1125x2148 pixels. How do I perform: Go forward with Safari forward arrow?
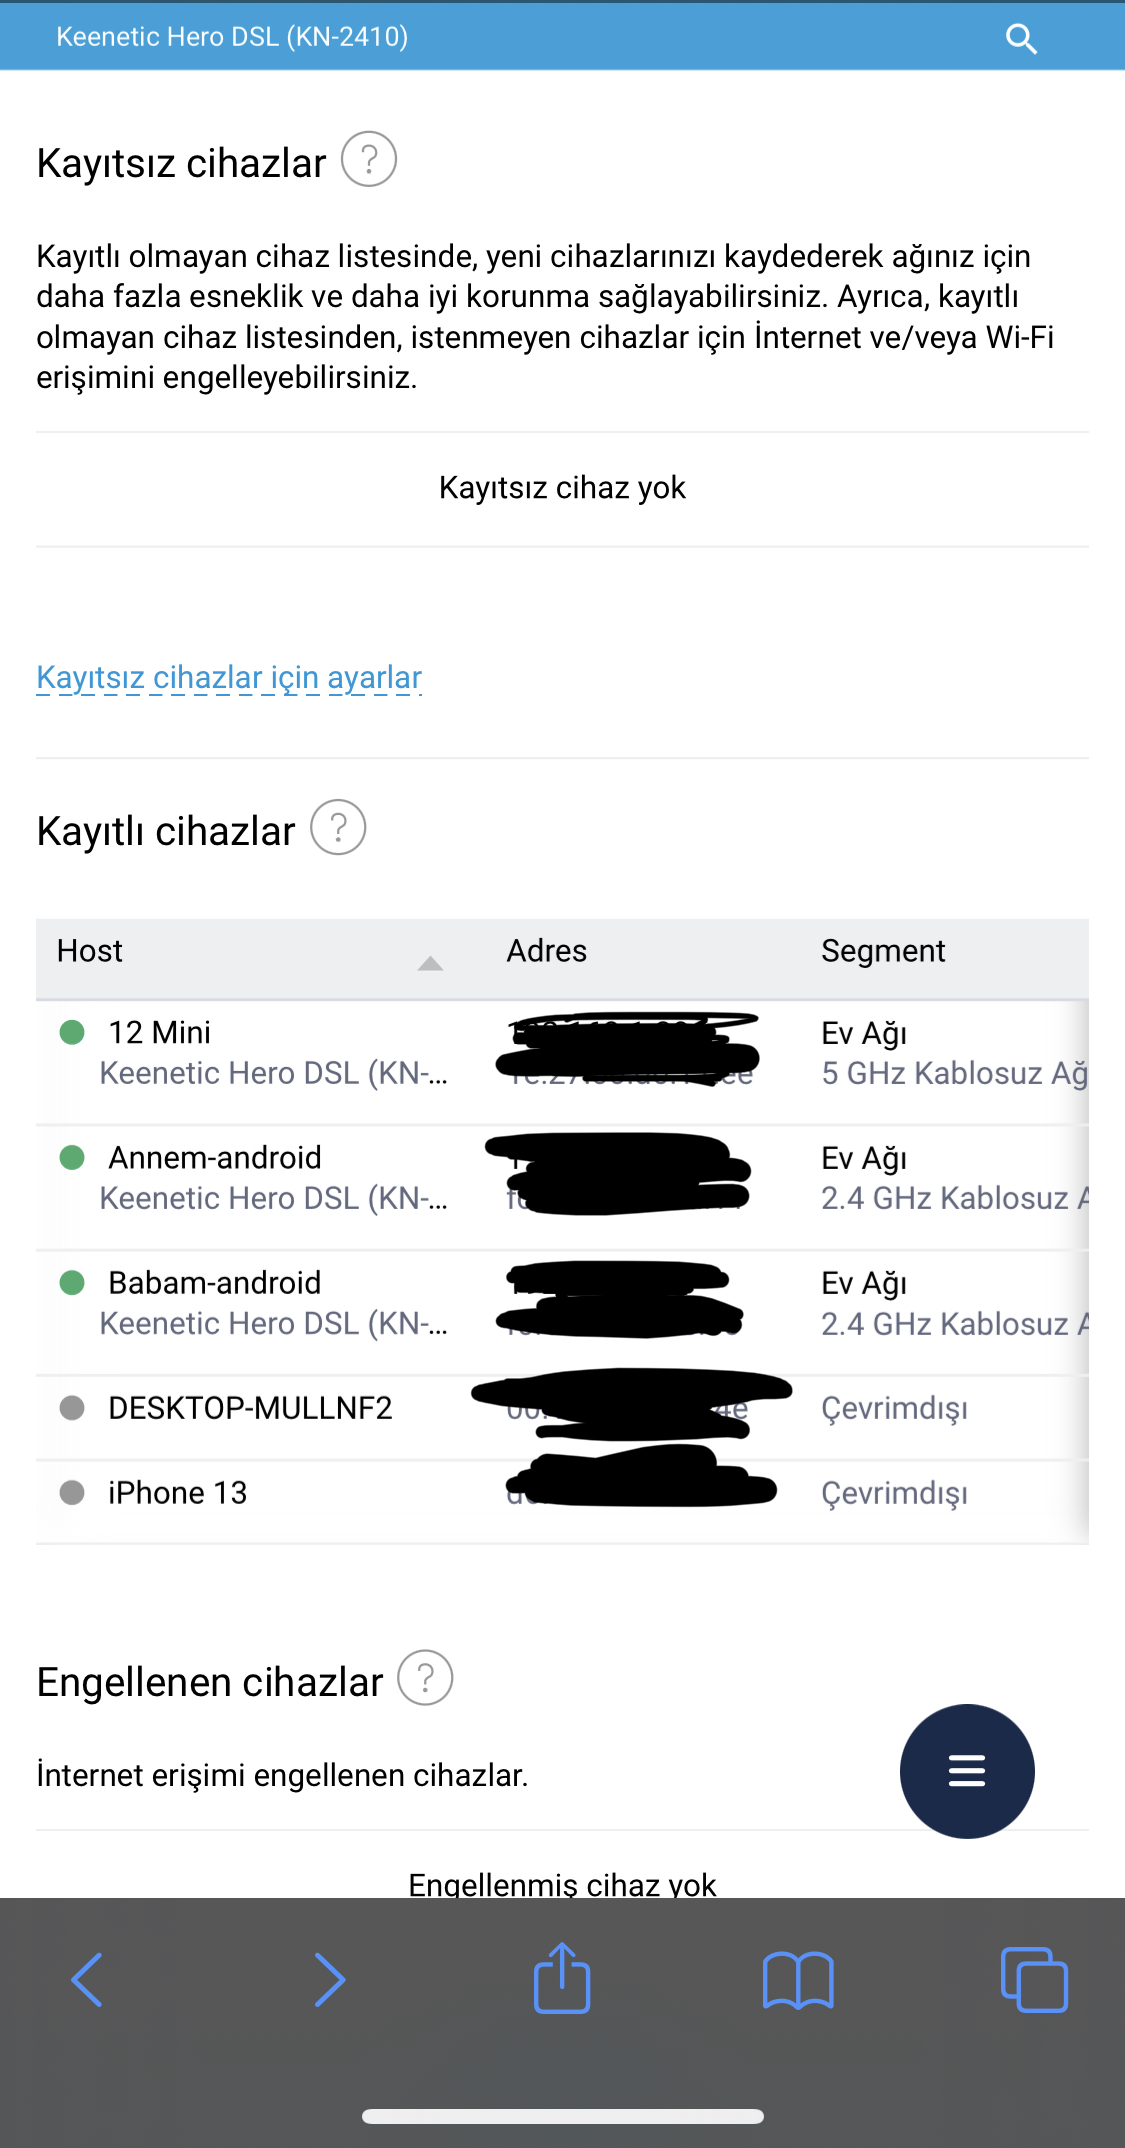(x=329, y=1979)
